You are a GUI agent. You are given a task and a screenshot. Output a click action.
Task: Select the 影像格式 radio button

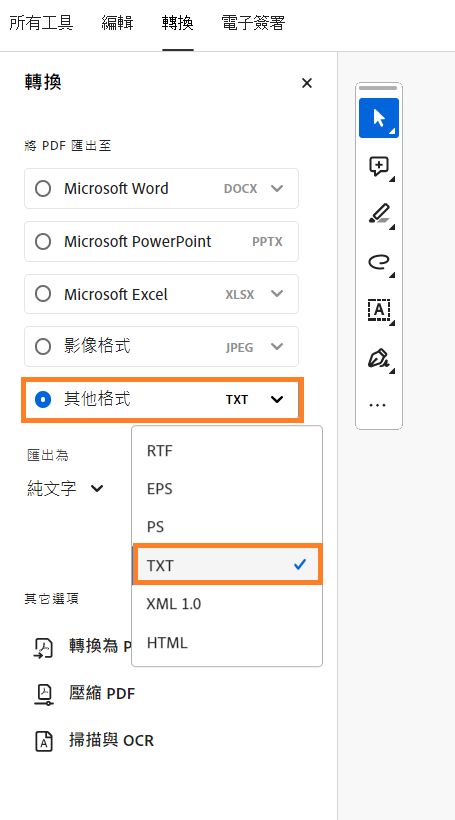43,346
